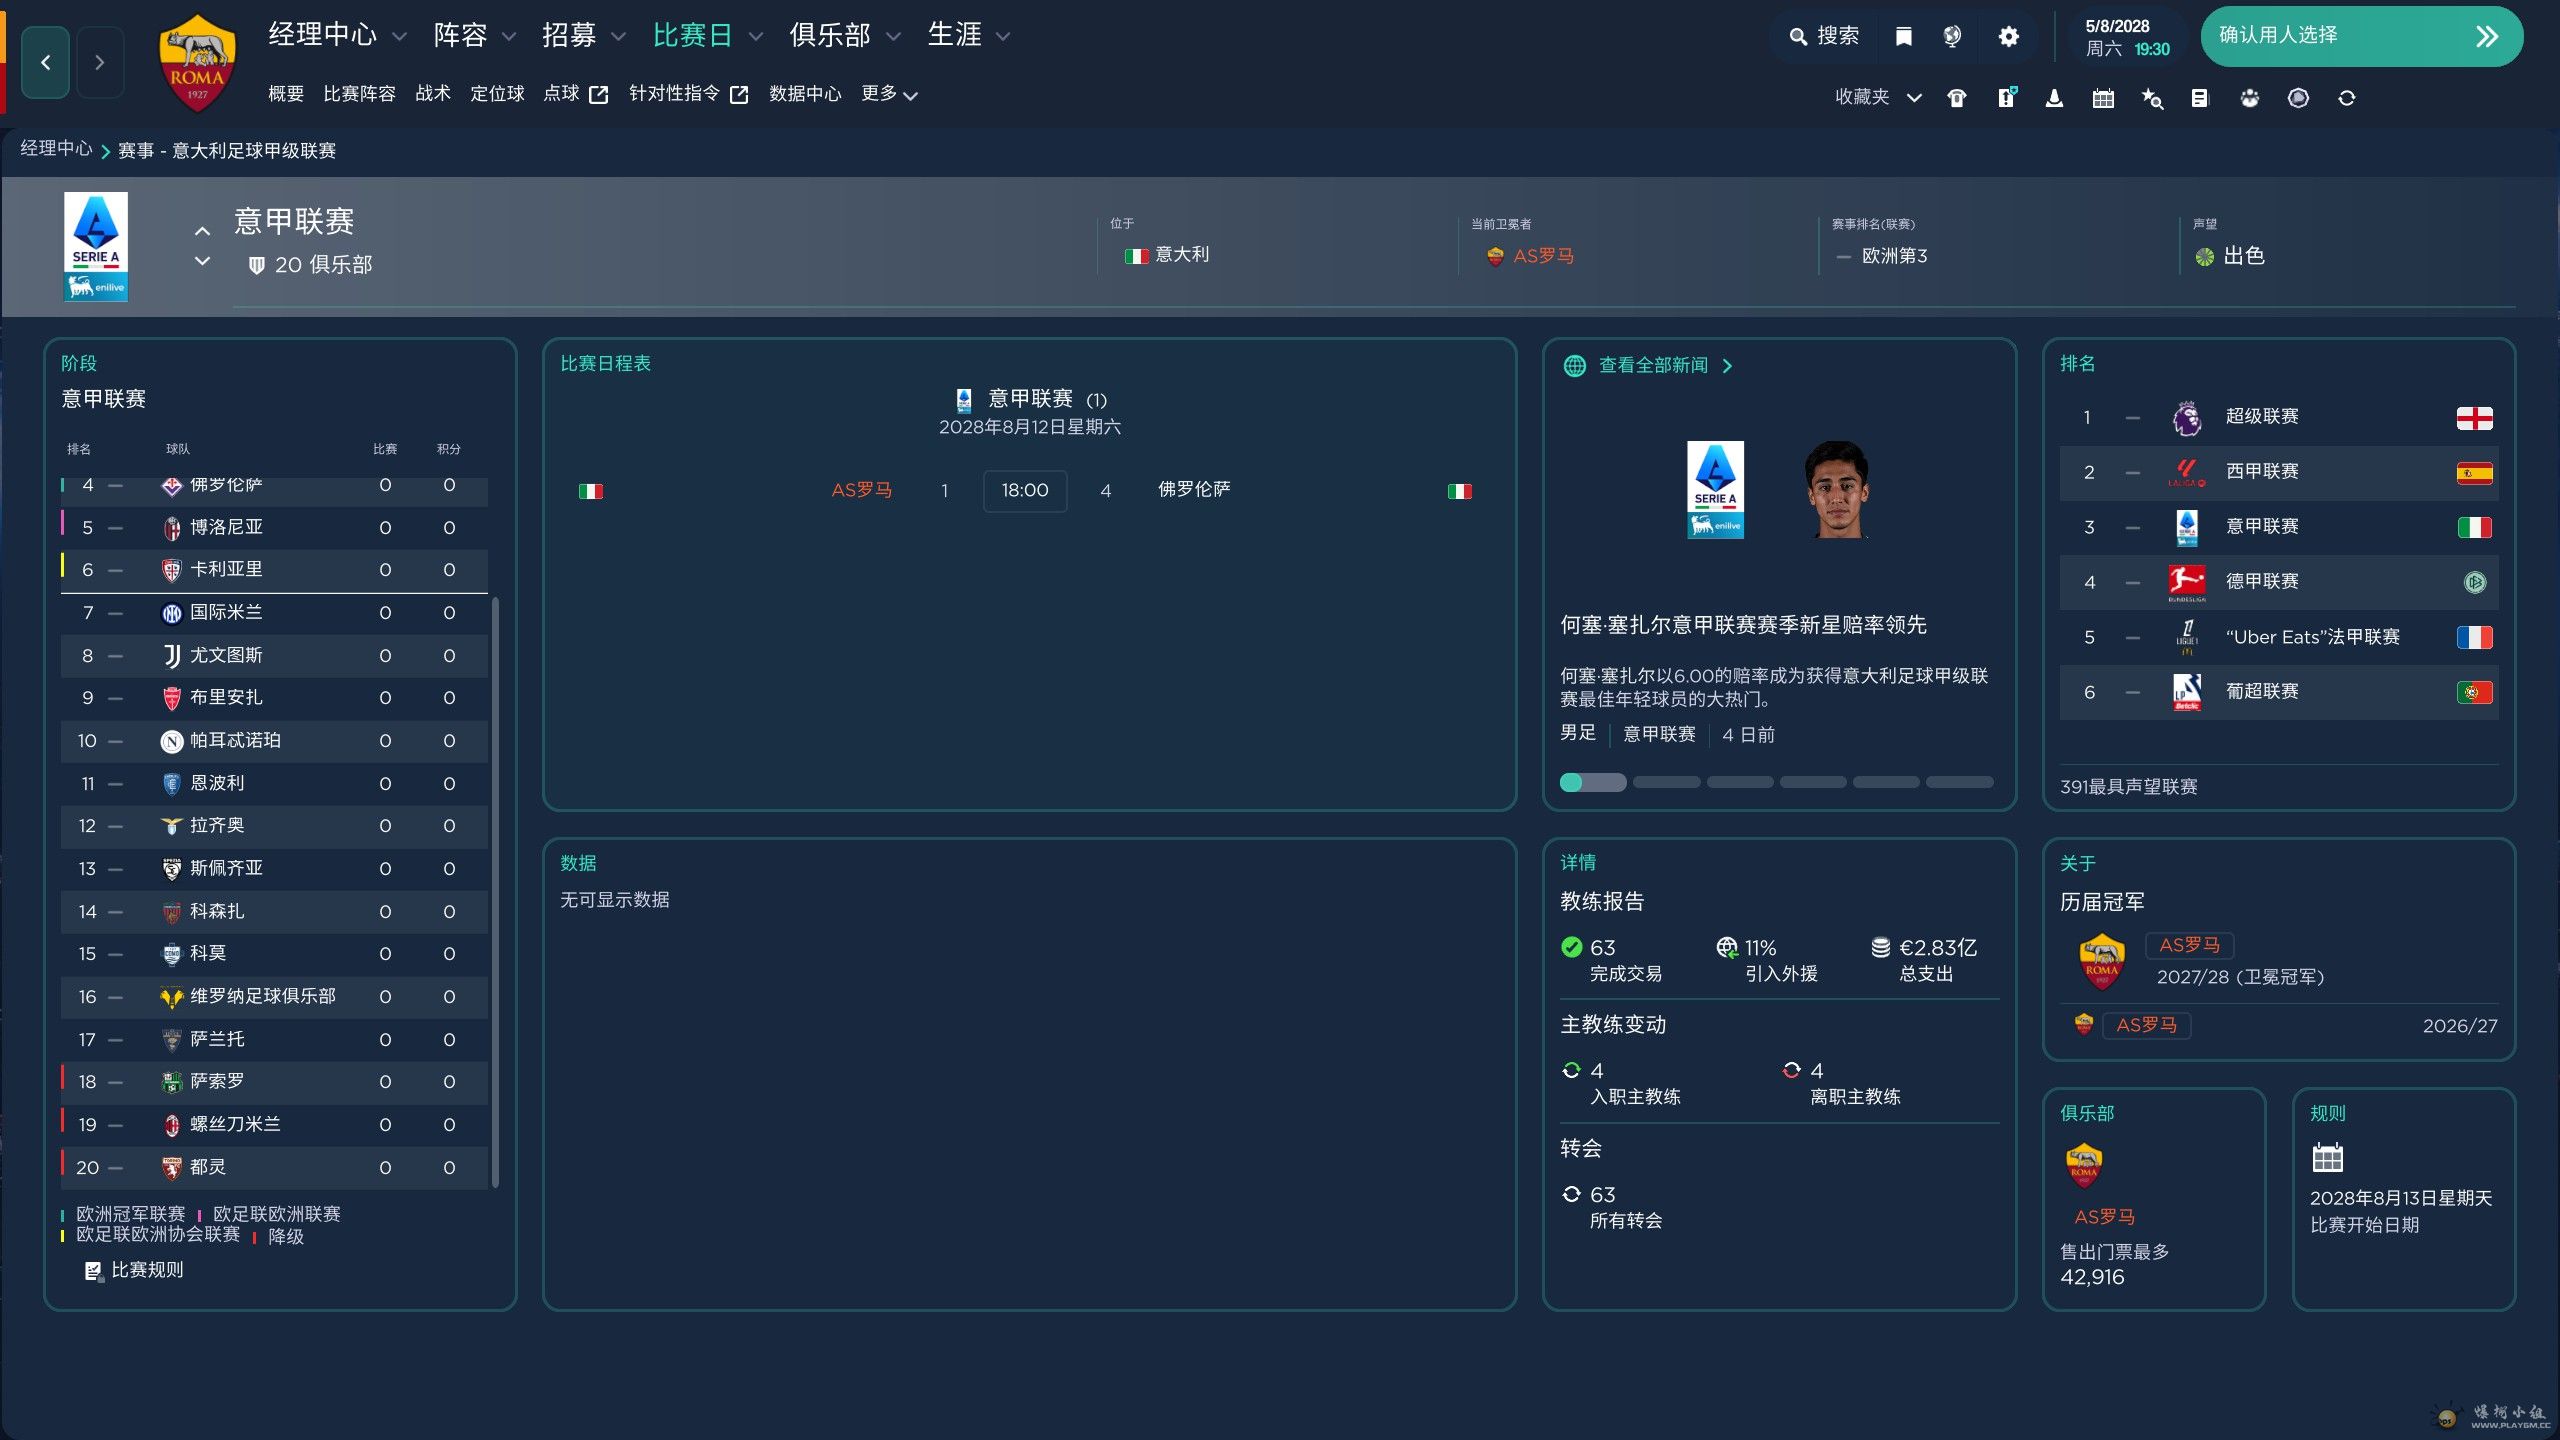This screenshot has height=1440, width=2560.
Task: Click the refresh arrows shortcut icon
Action: 2347,98
